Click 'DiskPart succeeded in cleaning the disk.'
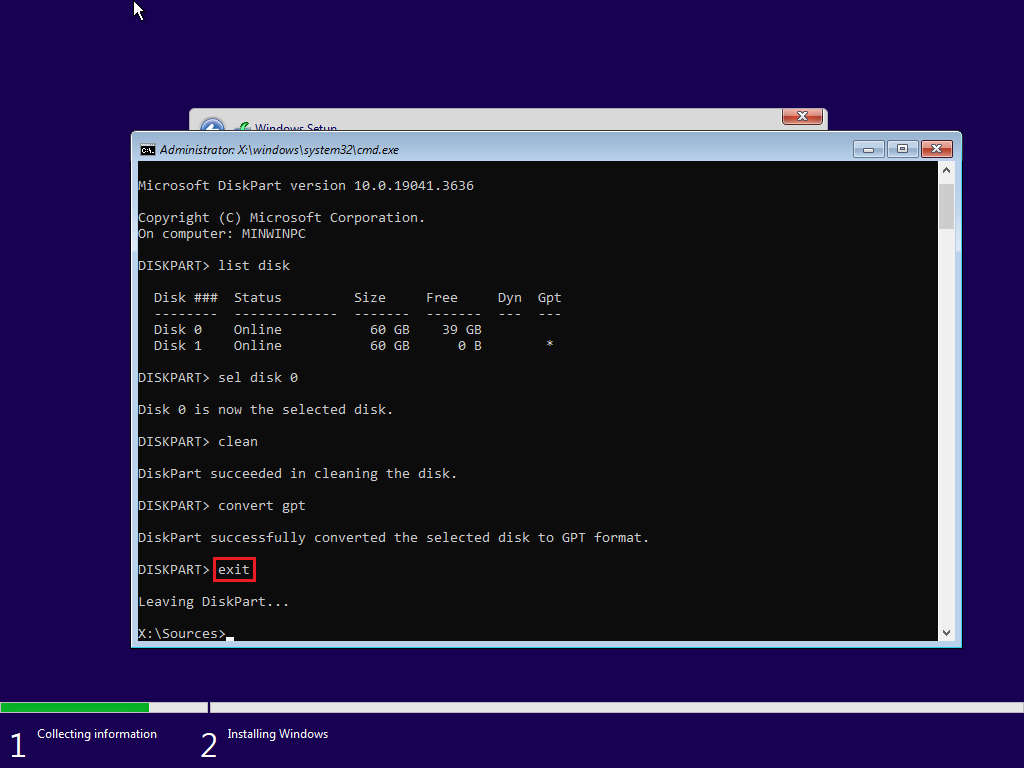 tap(298, 473)
